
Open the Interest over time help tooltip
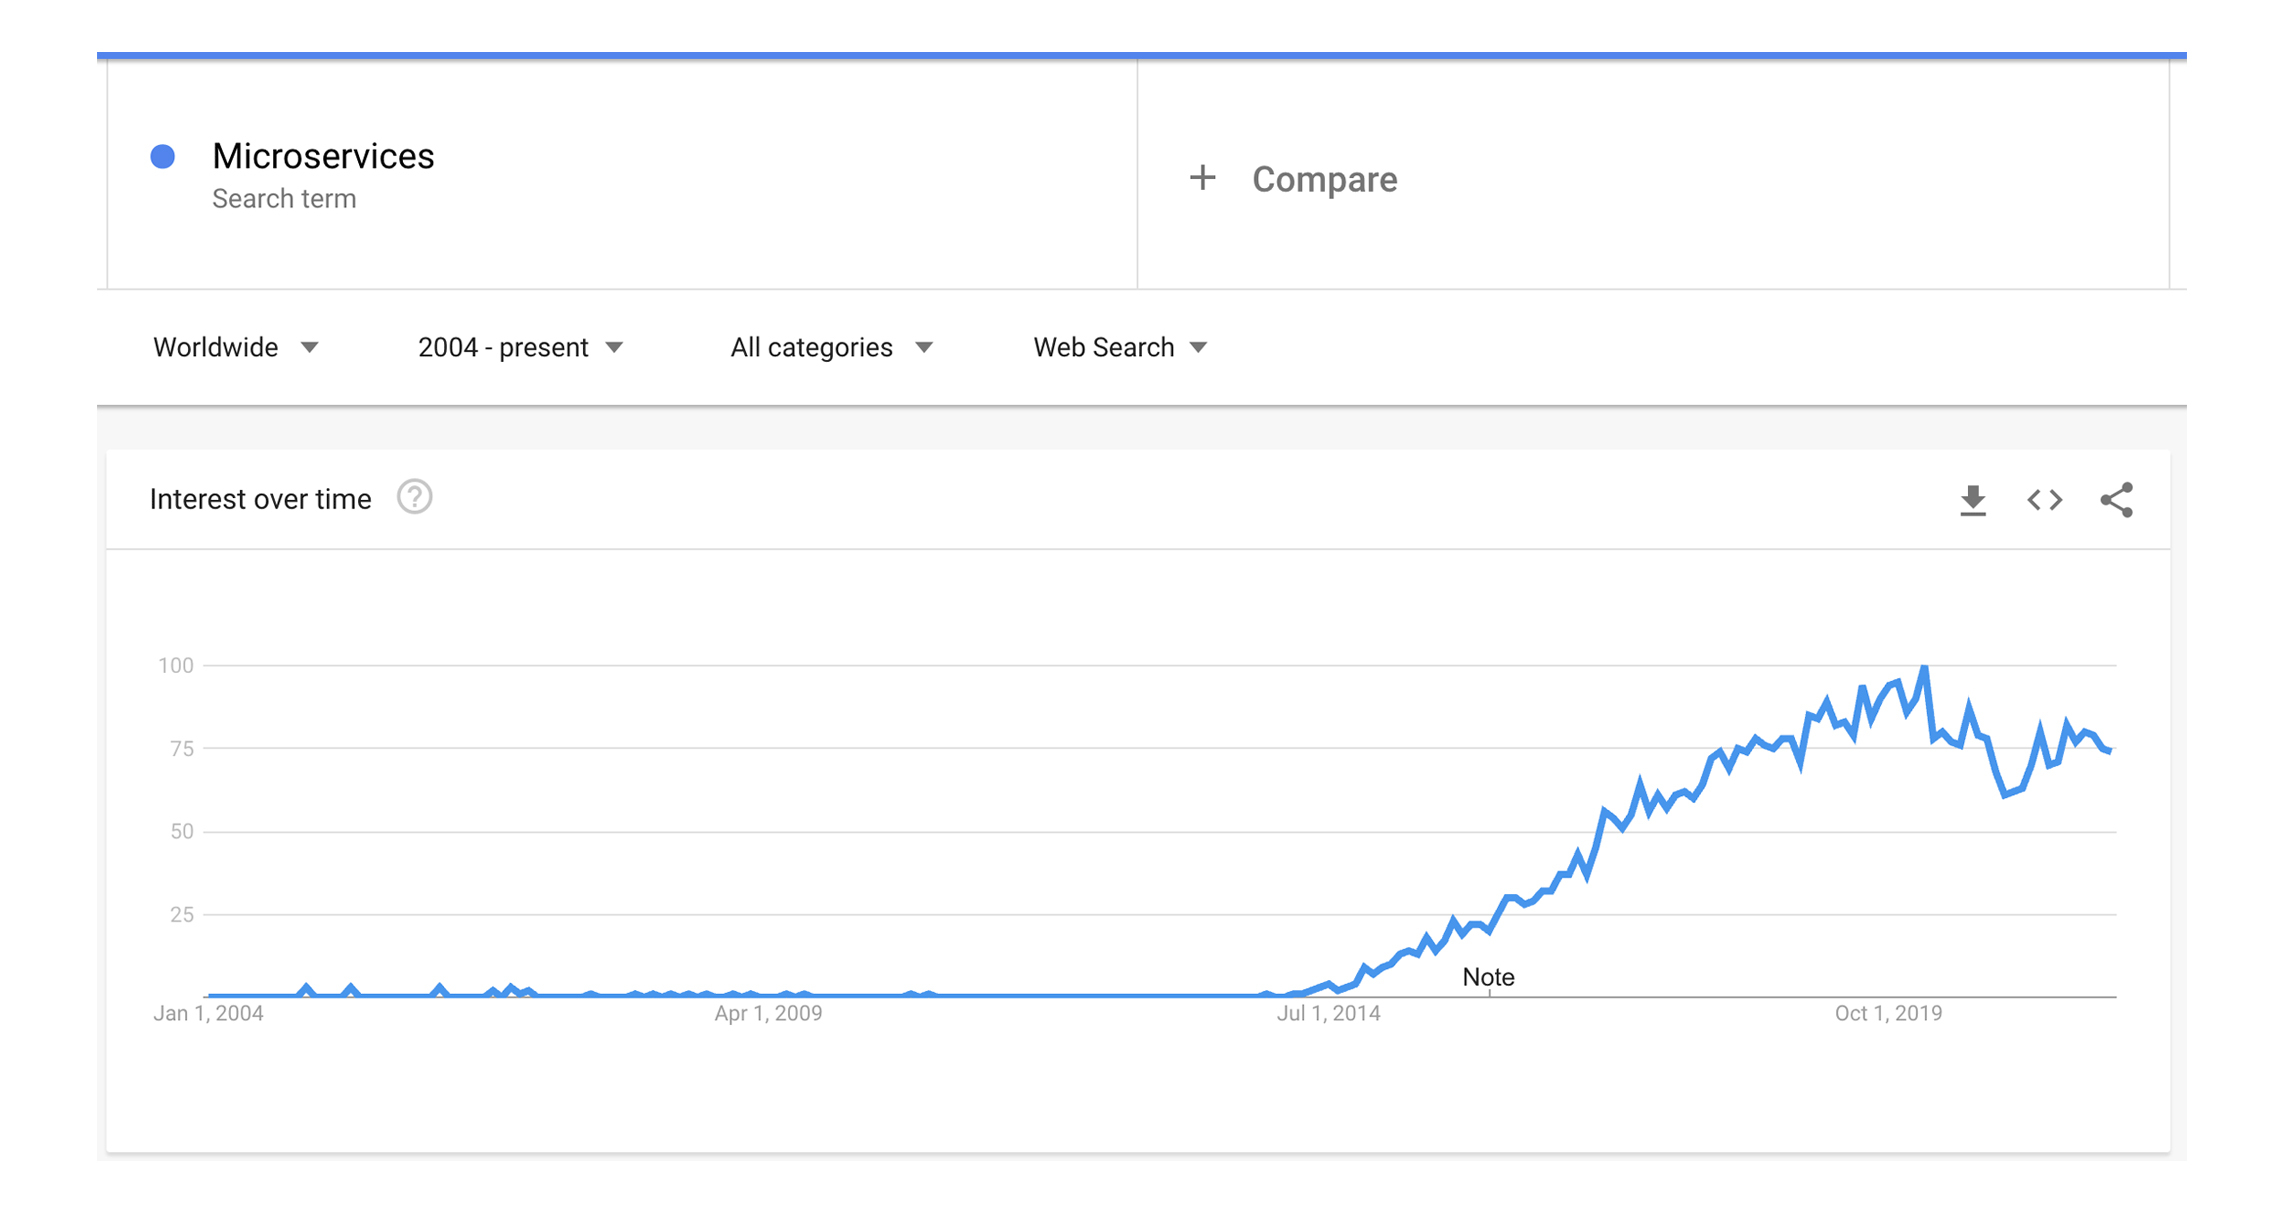(x=414, y=497)
